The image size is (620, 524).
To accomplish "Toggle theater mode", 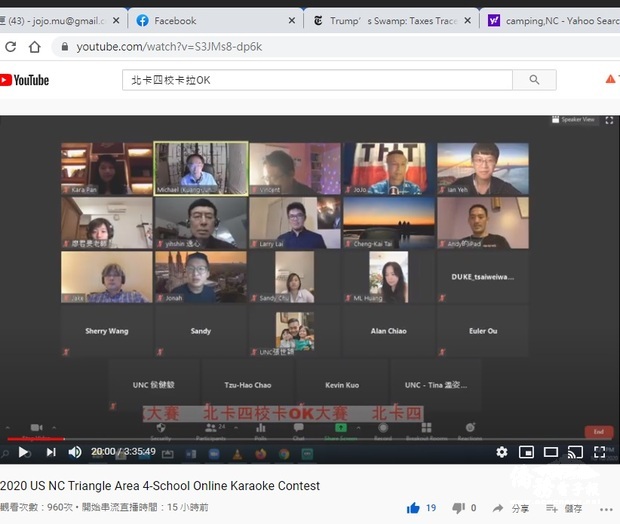I will point(551,452).
